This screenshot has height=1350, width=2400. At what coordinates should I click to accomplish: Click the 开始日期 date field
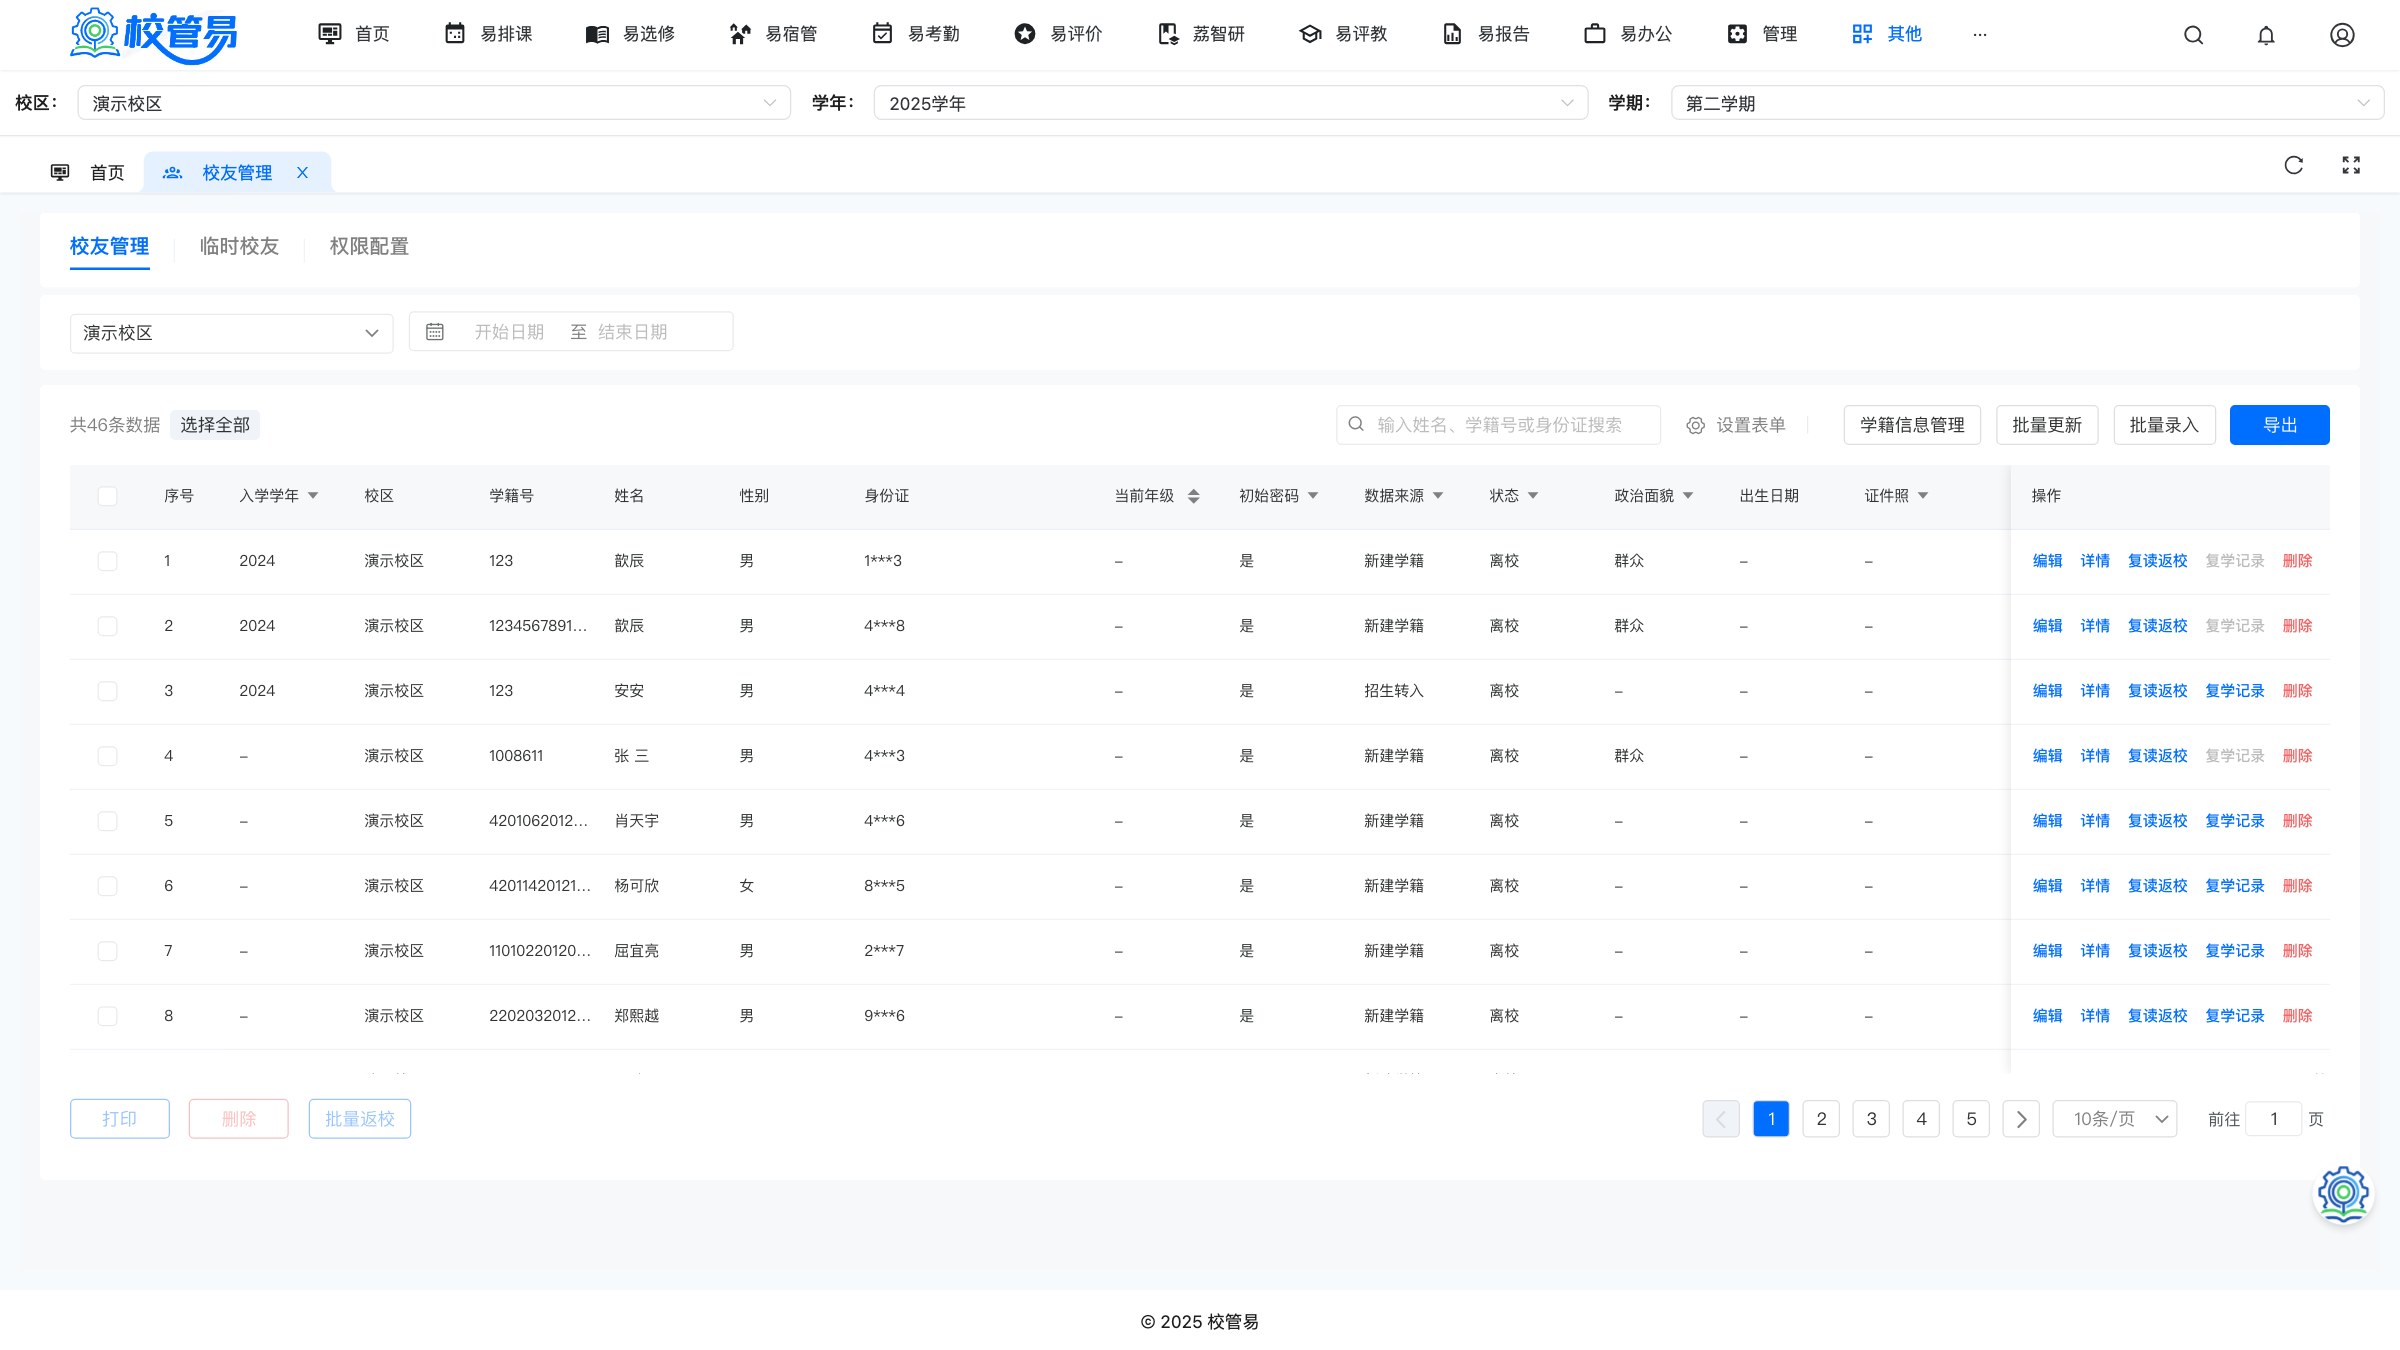[509, 331]
